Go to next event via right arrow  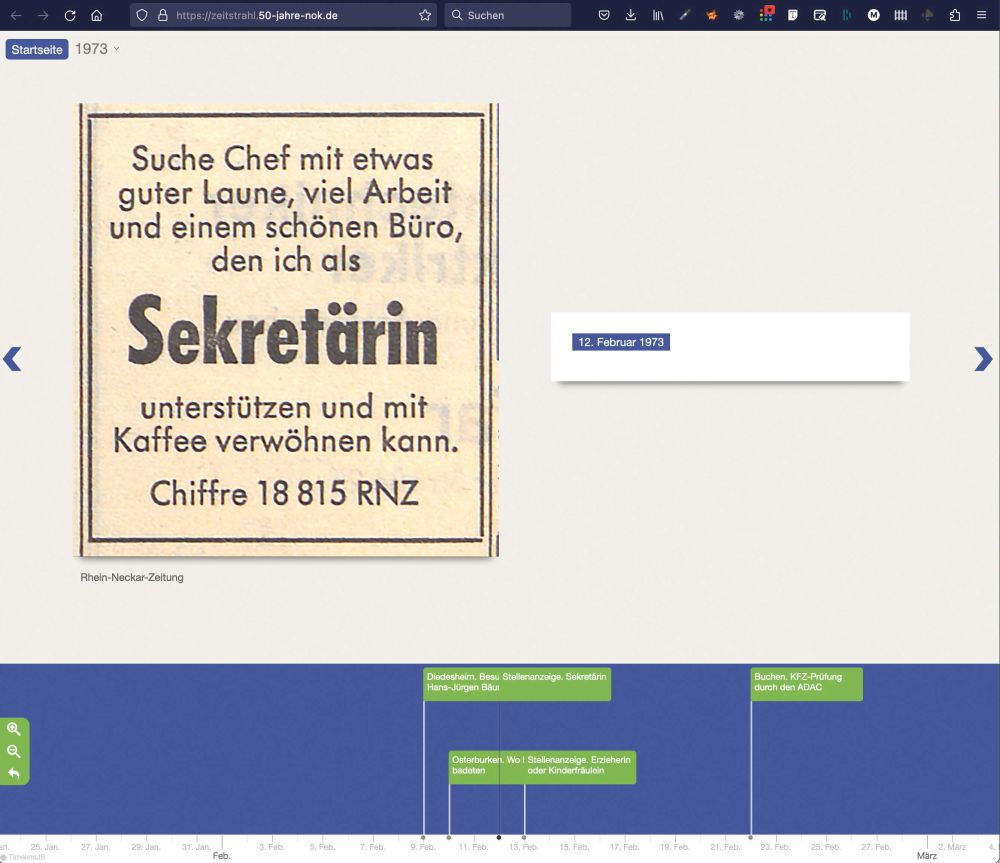pyautogui.click(x=984, y=359)
